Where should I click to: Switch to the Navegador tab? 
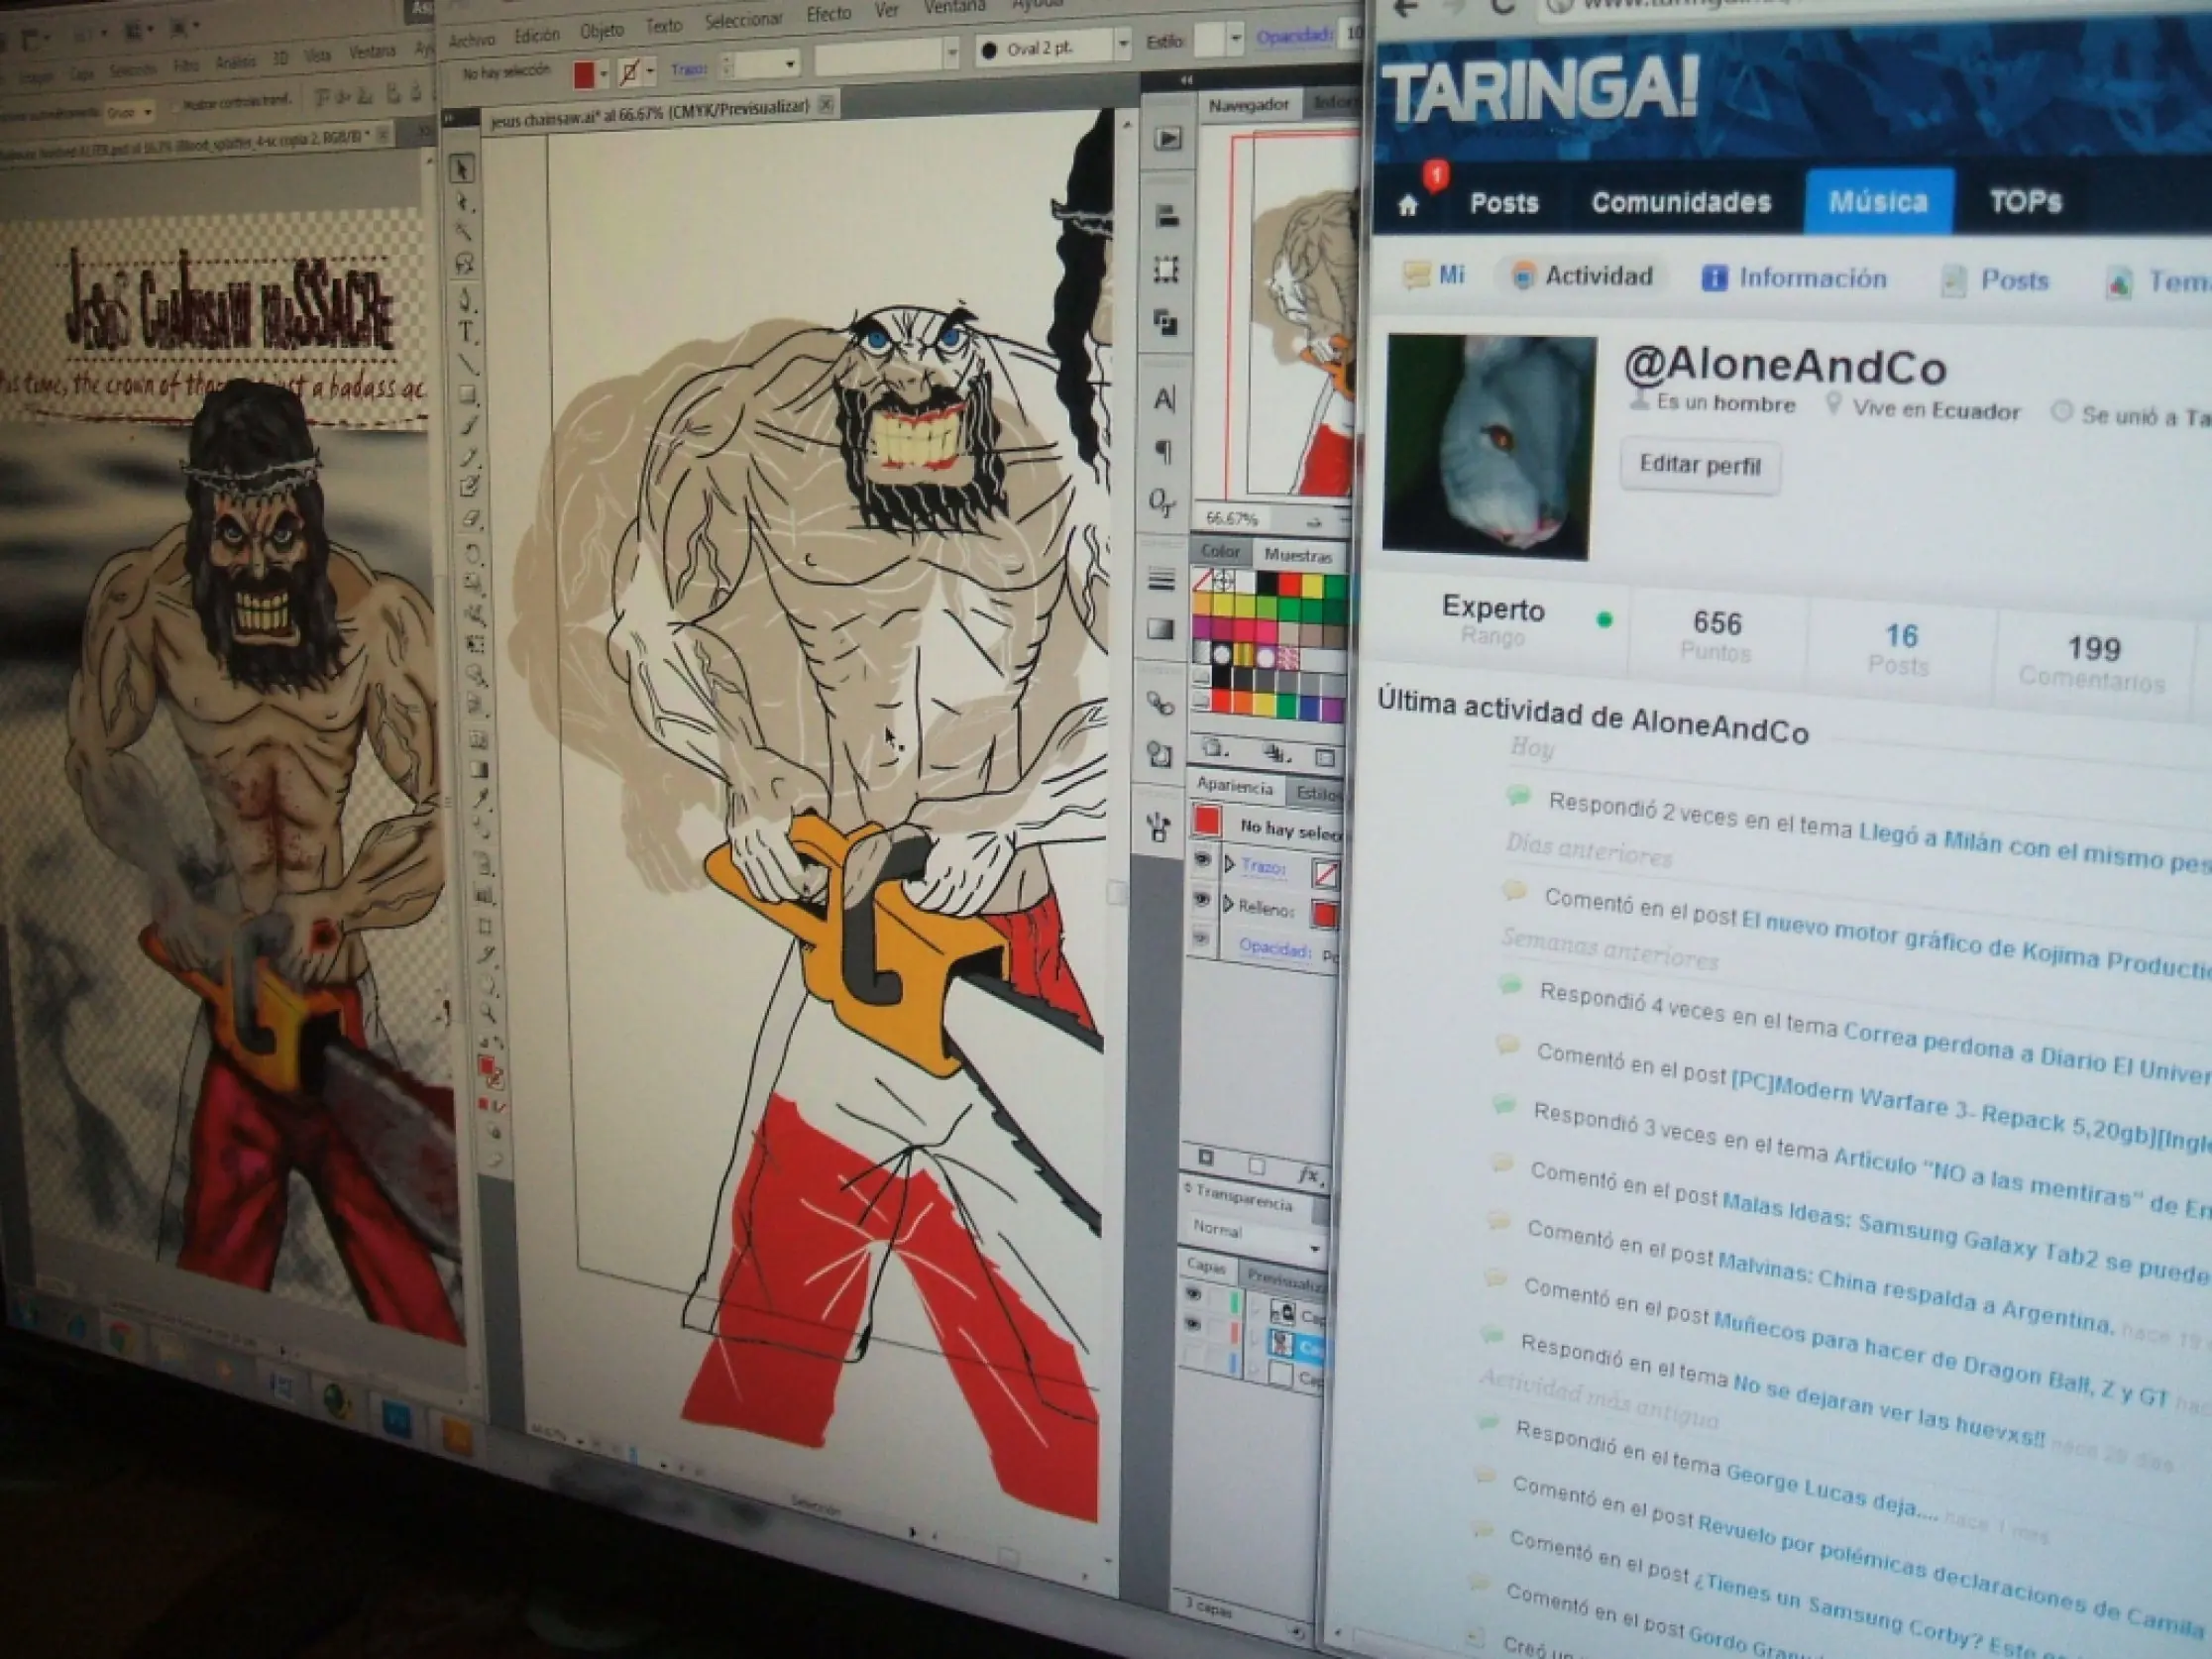click(1248, 104)
